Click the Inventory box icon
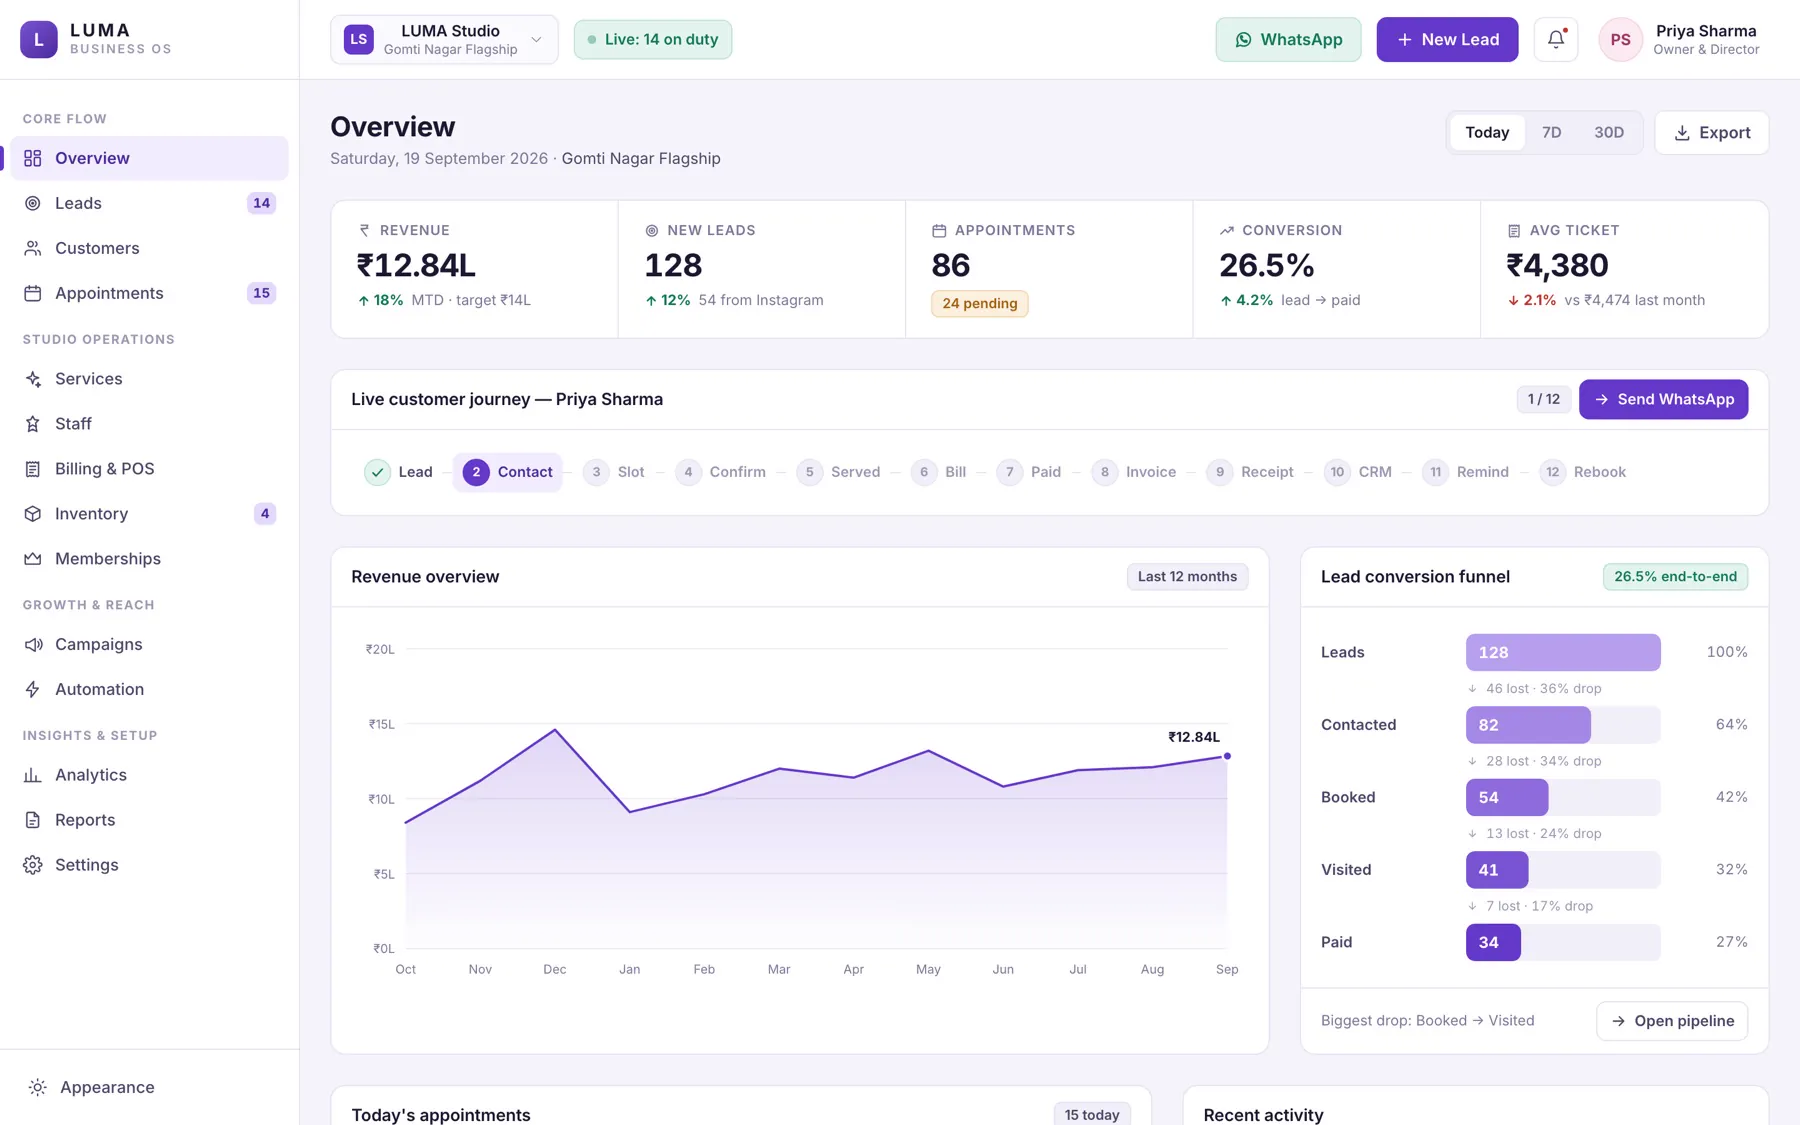Image resolution: width=1800 pixels, height=1125 pixels. 33,514
